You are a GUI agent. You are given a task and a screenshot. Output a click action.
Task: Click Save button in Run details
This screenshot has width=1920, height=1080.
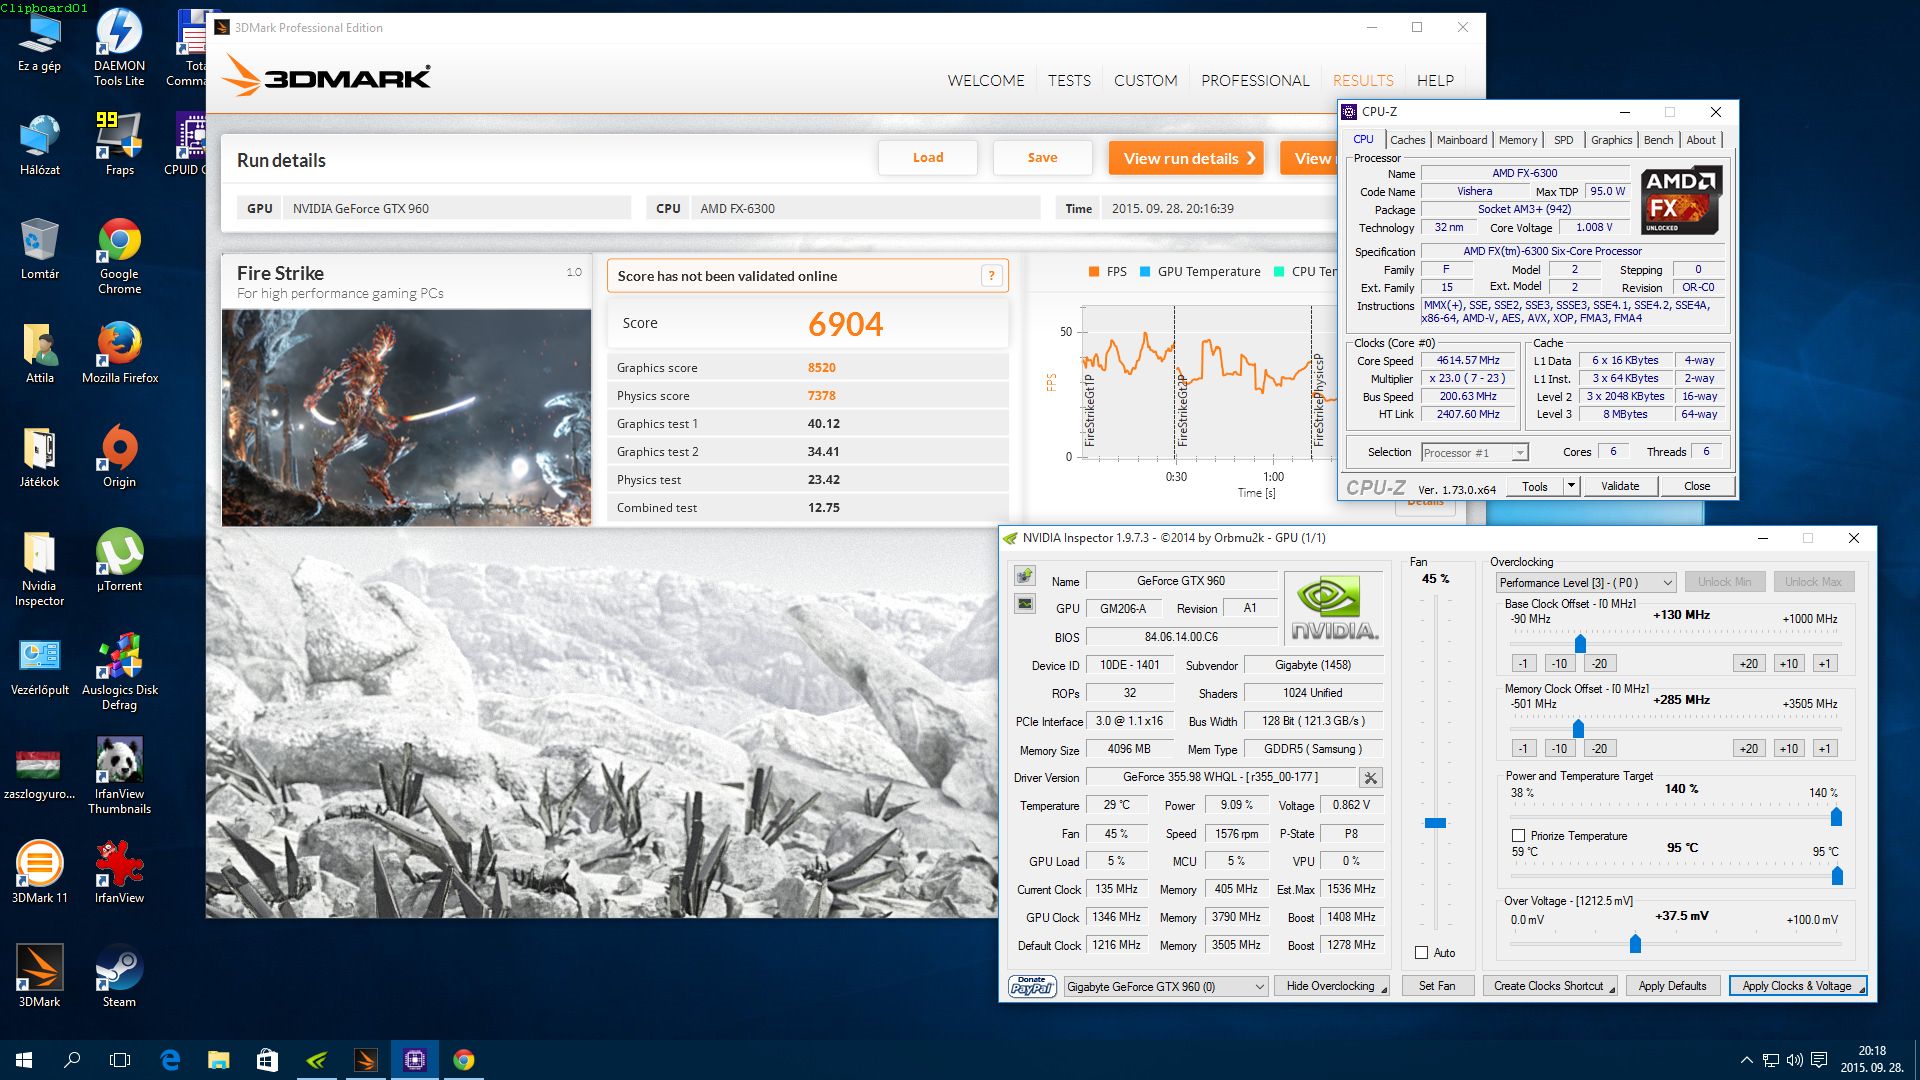[1042, 158]
